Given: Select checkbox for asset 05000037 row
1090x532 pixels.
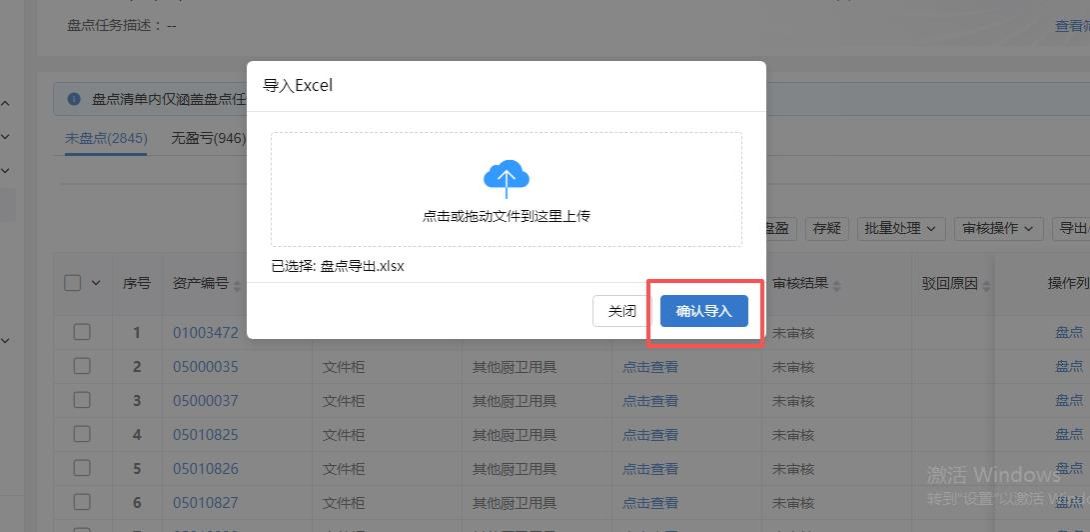Looking at the screenshot, I should pyautogui.click(x=82, y=401).
